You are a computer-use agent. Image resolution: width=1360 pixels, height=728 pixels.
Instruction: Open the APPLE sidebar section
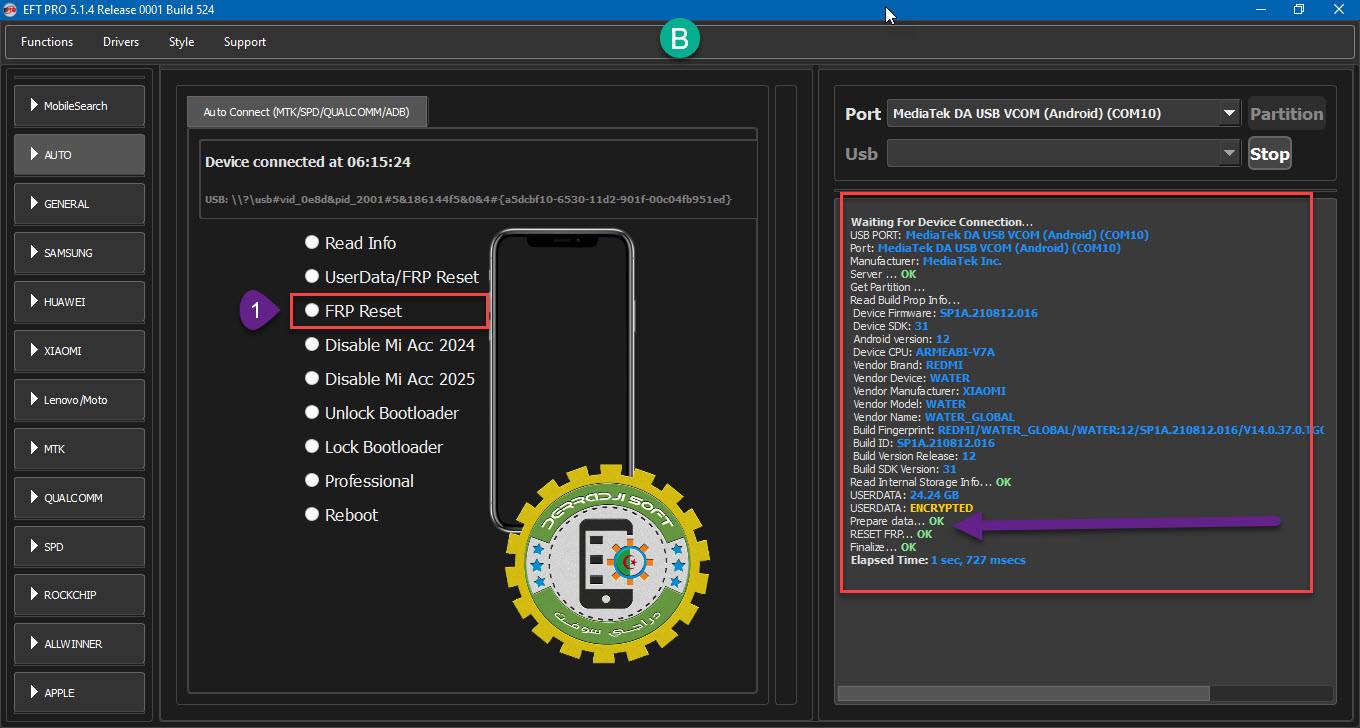pyautogui.click(x=79, y=692)
